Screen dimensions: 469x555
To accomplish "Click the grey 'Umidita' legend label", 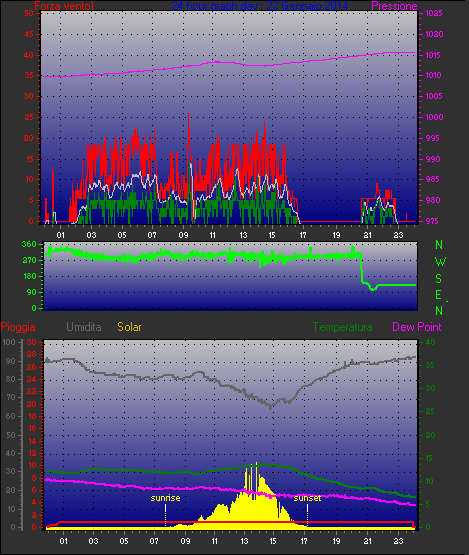I will [84, 327].
